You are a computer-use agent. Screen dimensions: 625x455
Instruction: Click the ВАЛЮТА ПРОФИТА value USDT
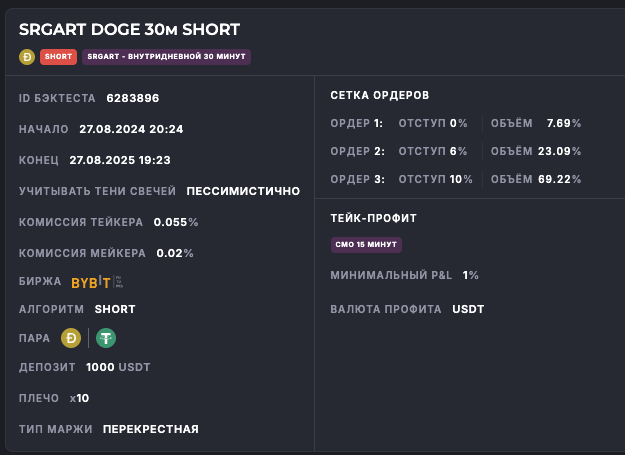(x=468, y=309)
